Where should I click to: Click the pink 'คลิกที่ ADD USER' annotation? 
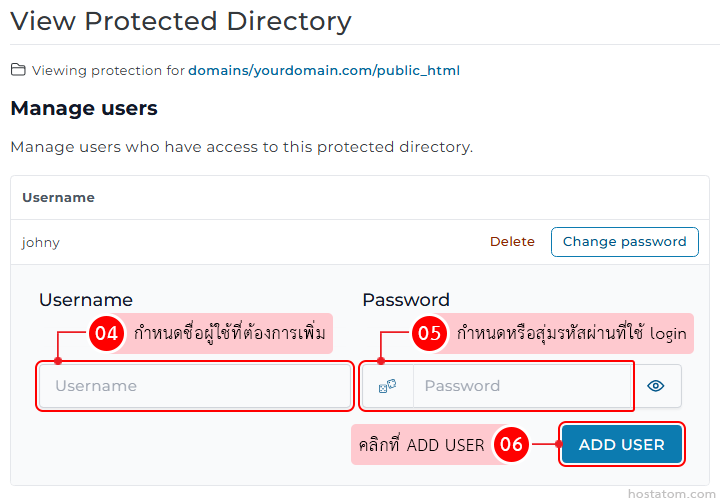click(x=422, y=445)
